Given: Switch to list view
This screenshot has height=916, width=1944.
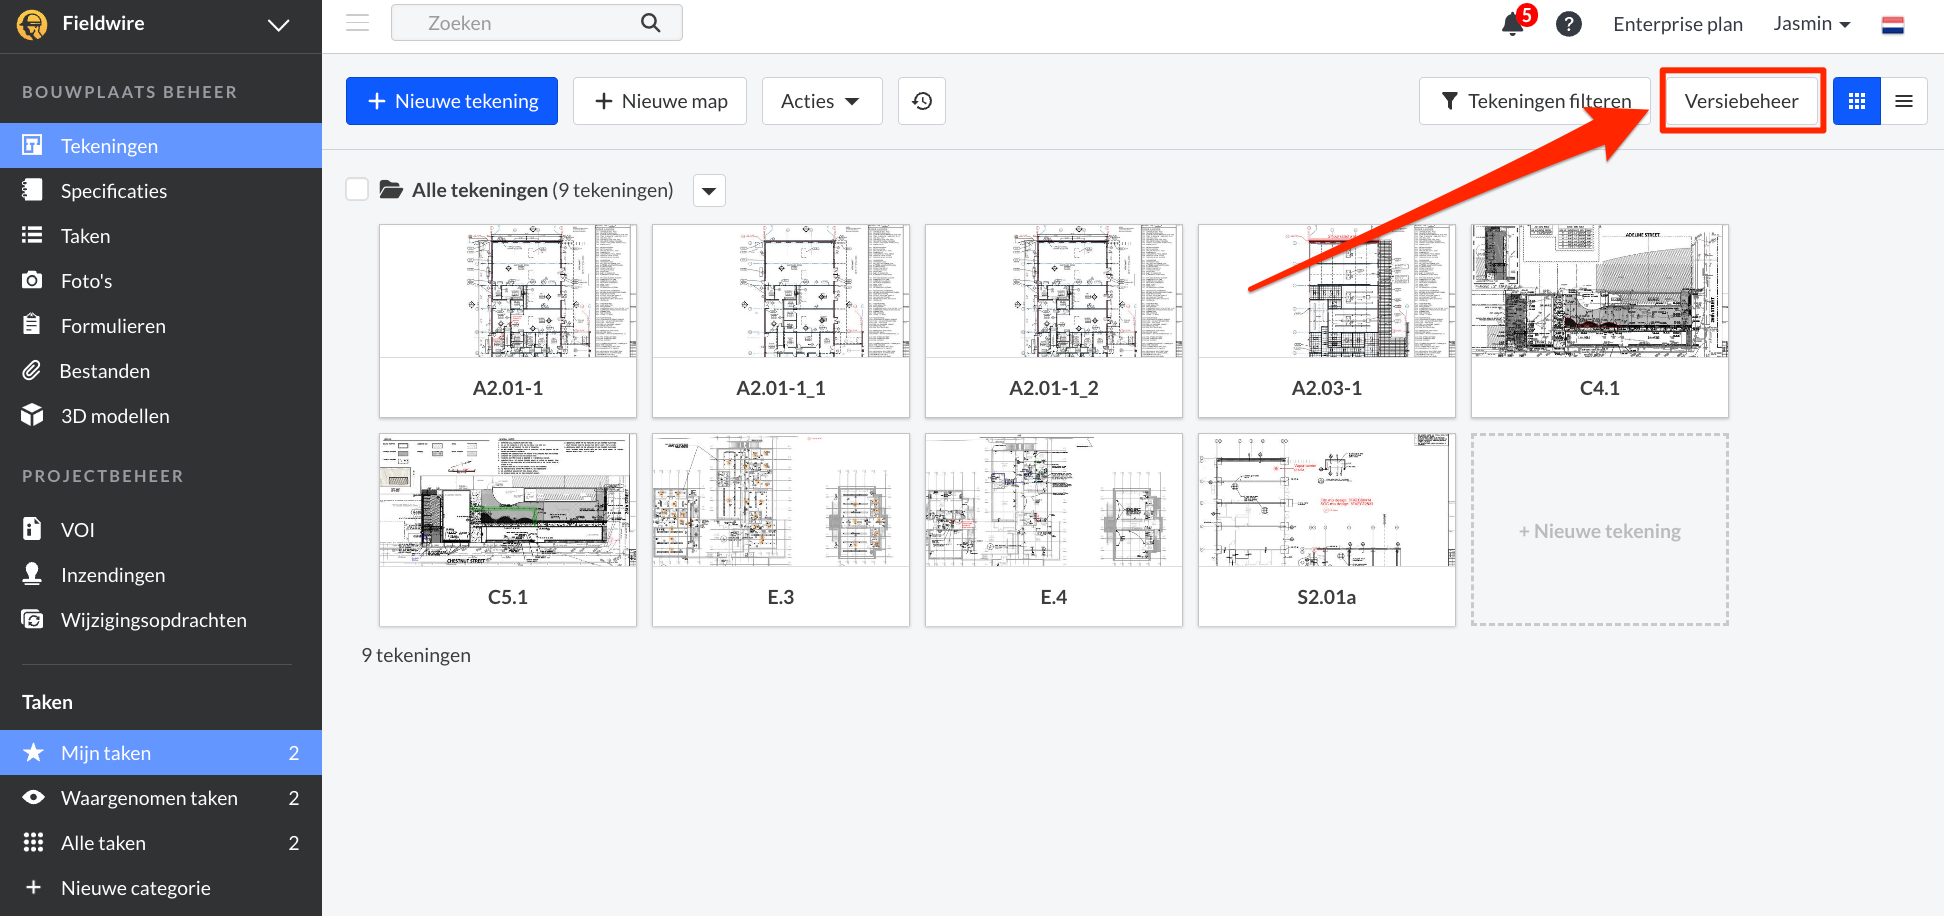Looking at the screenshot, I should 1904,101.
